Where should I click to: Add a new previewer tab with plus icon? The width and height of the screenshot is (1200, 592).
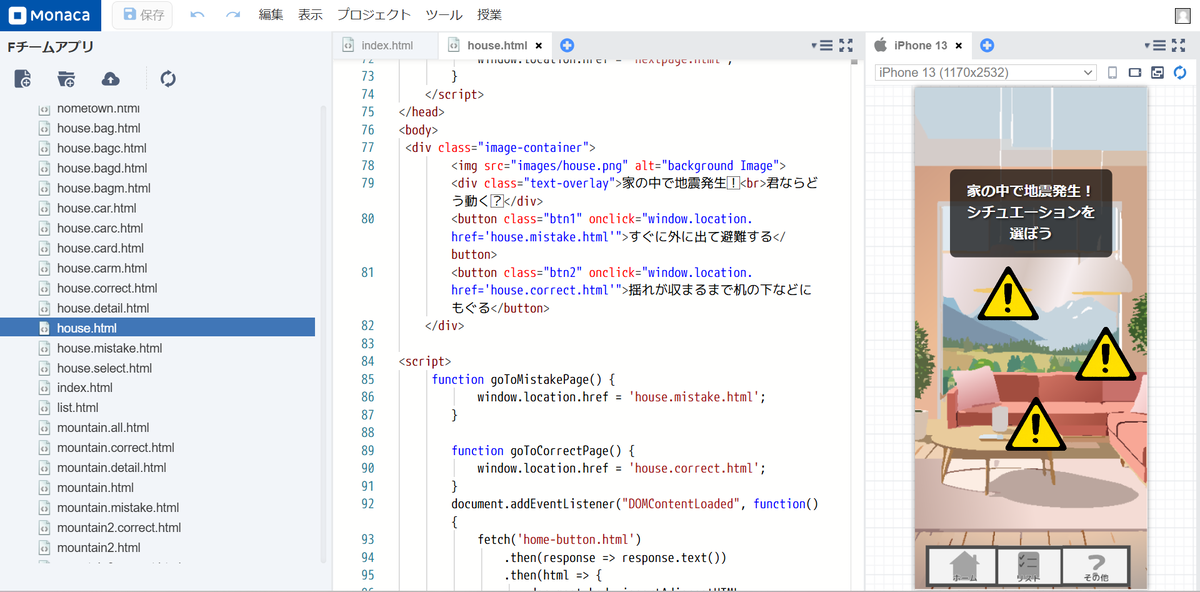tap(986, 45)
